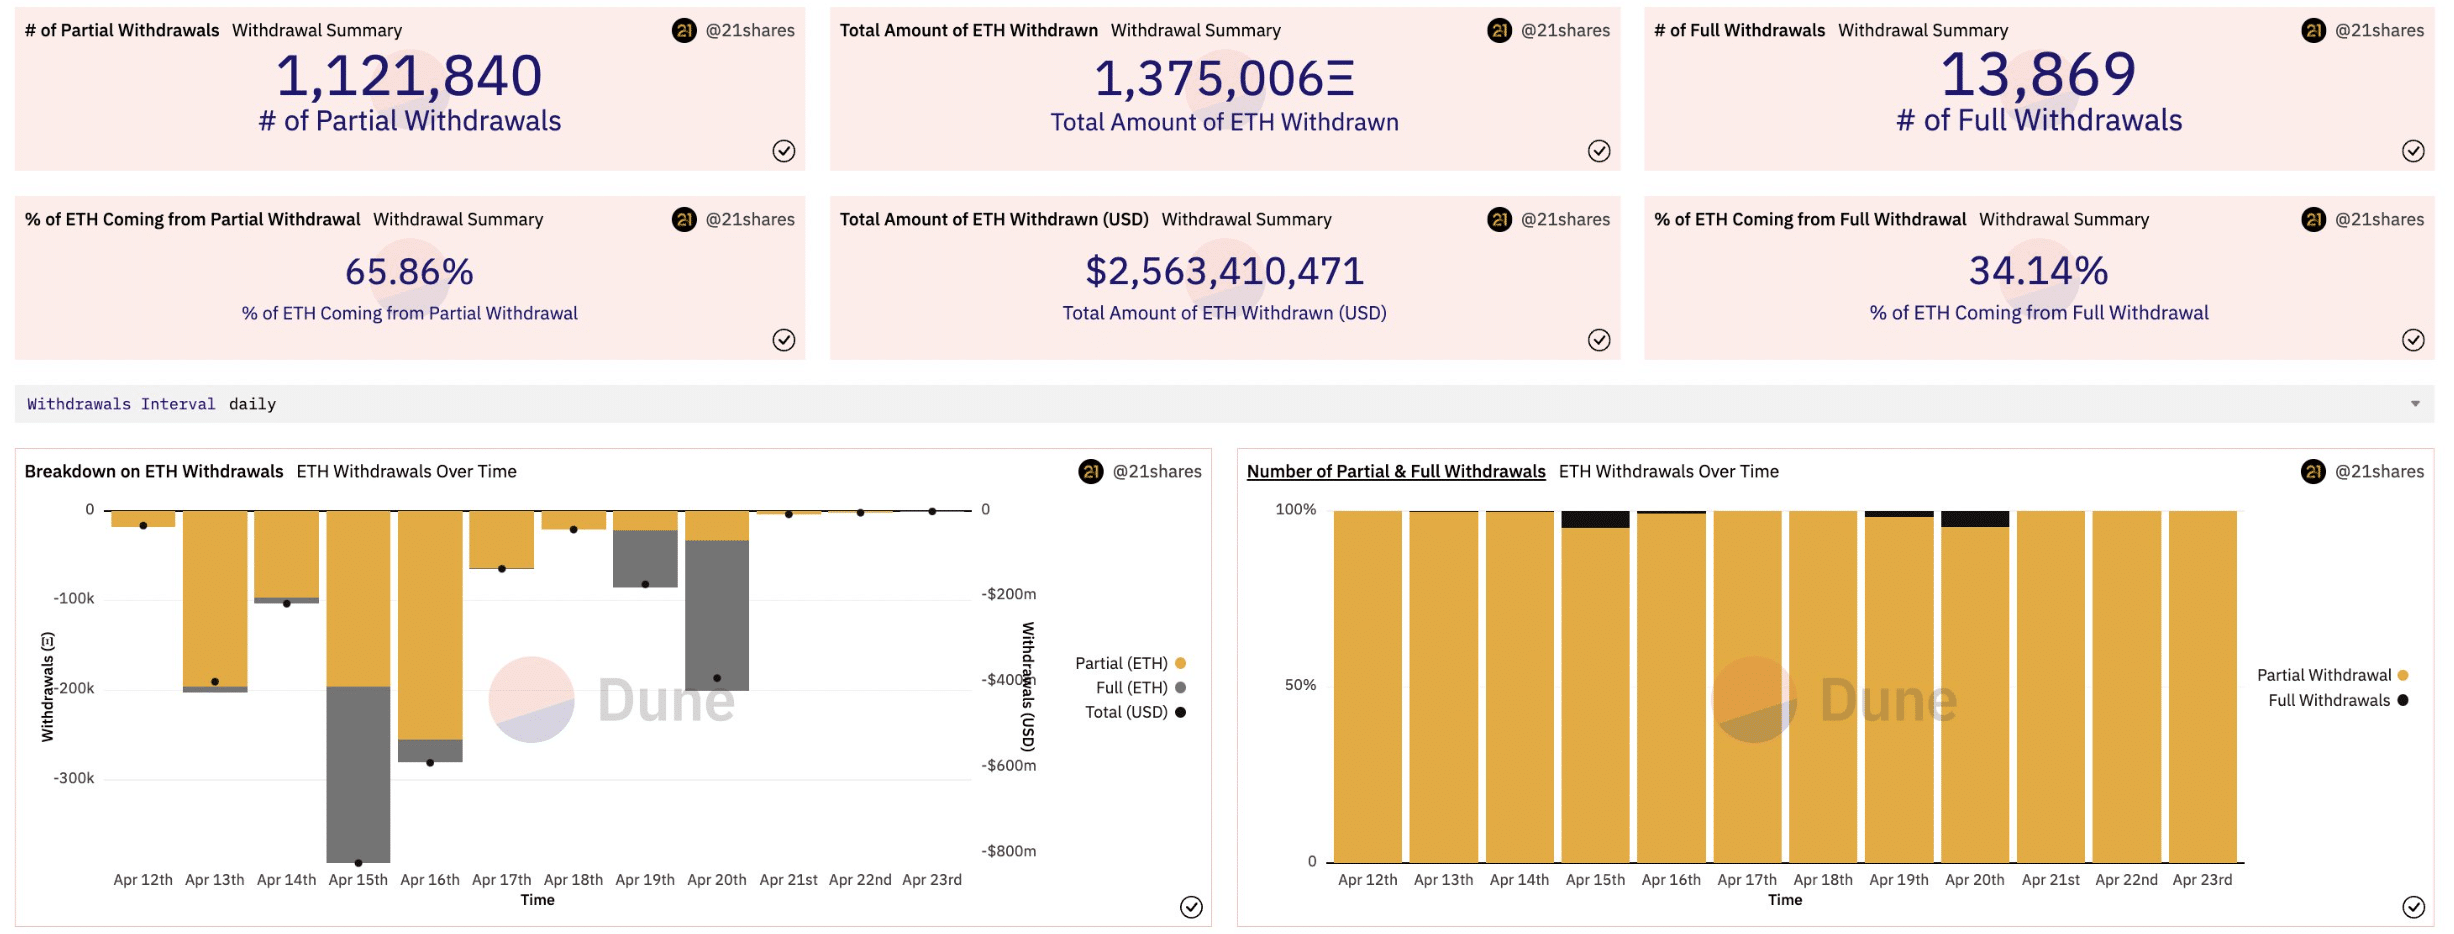Image resolution: width=2454 pixels, height=934 pixels.
Task: Click checkmark on Total ETH Withdrawn (USD) card
Action: pos(1599,340)
